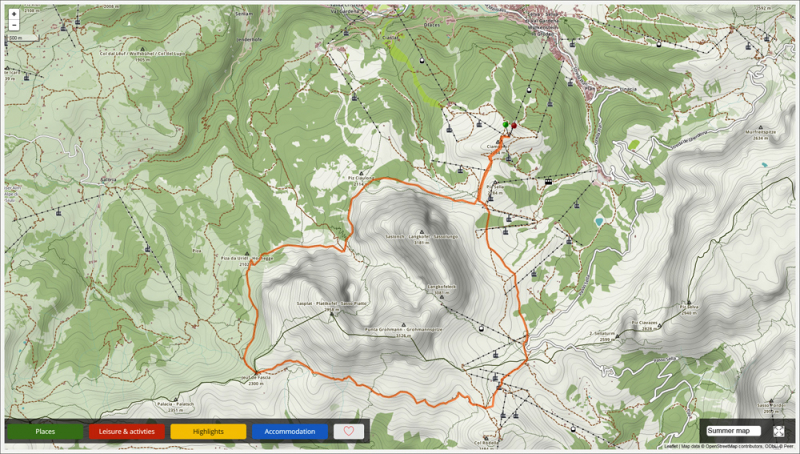
Task: Show Highlights on the map
Action: click(208, 432)
